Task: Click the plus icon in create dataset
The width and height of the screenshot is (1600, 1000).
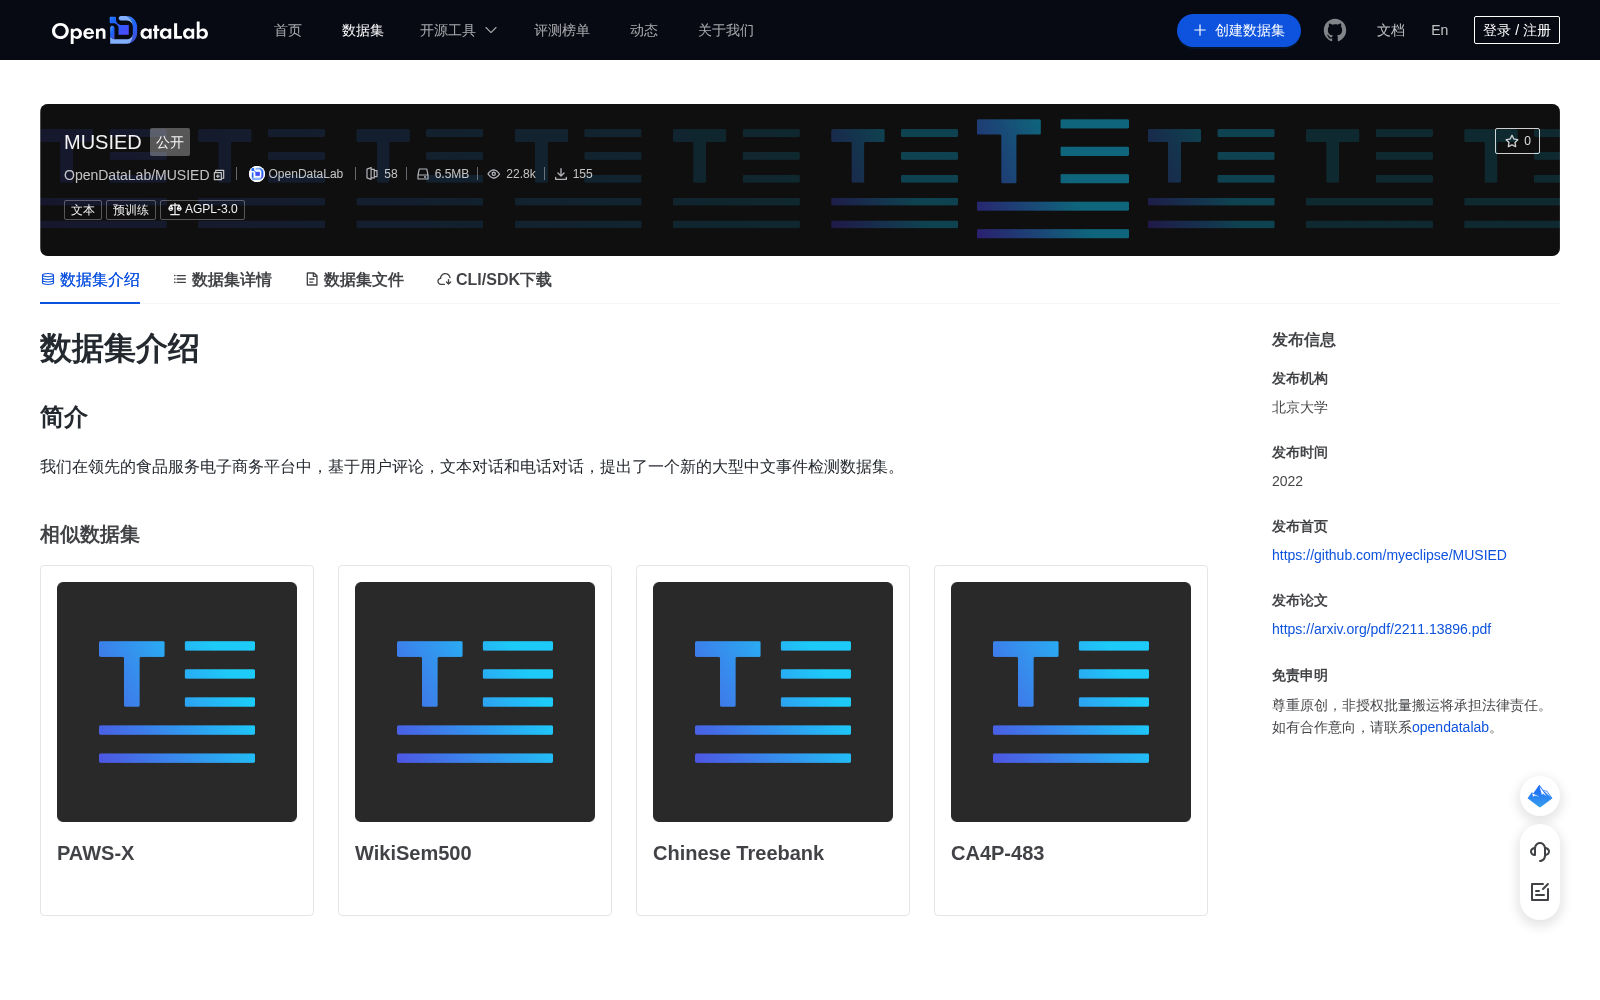Action: 1200,30
